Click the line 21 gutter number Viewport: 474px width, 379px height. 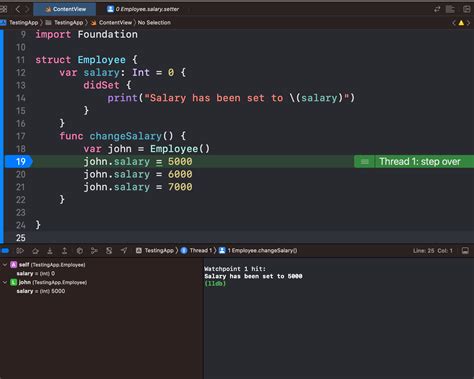tap(21, 187)
